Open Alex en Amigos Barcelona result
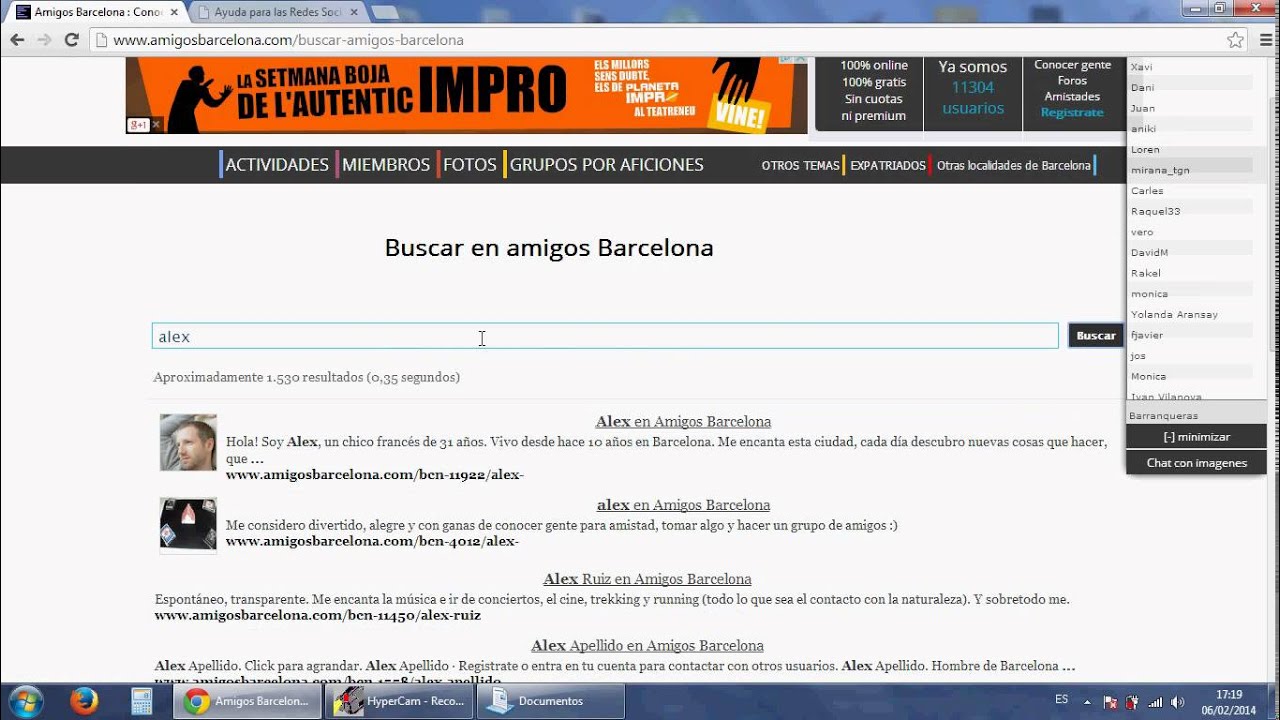The image size is (1280, 720). 683,422
